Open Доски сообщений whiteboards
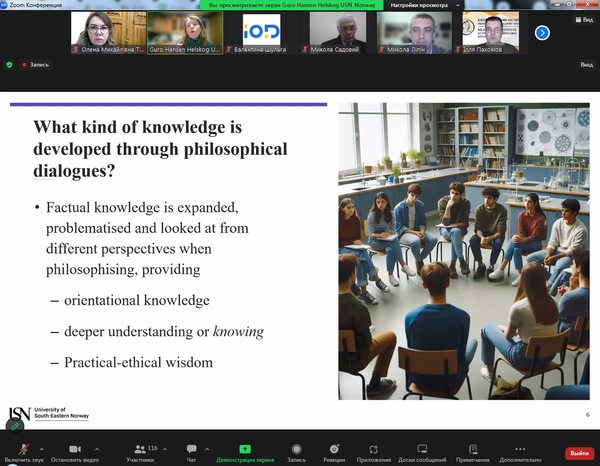The width and height of the screenshot is (600, 466). (420, 449)
